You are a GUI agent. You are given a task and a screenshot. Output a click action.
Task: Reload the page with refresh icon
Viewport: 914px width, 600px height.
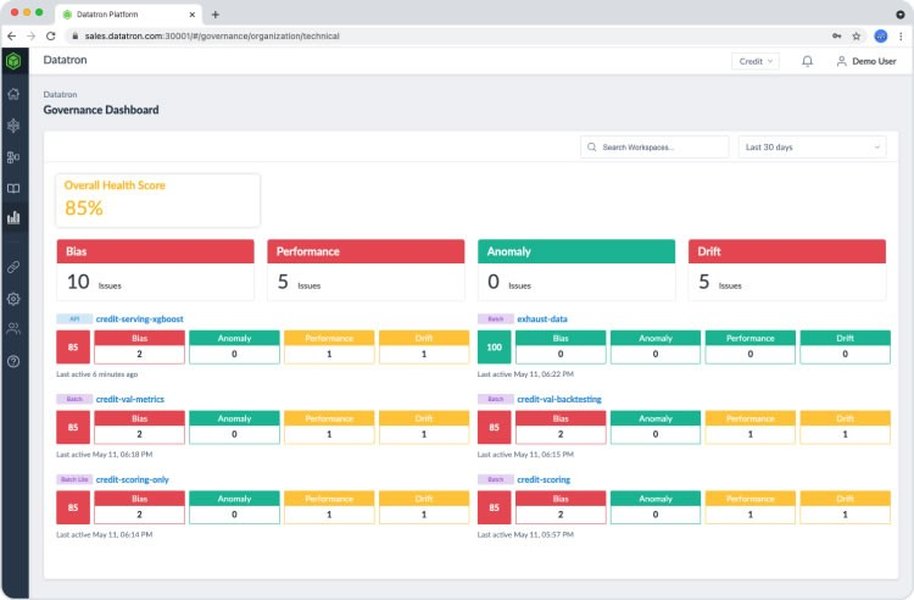coord(51,36)
